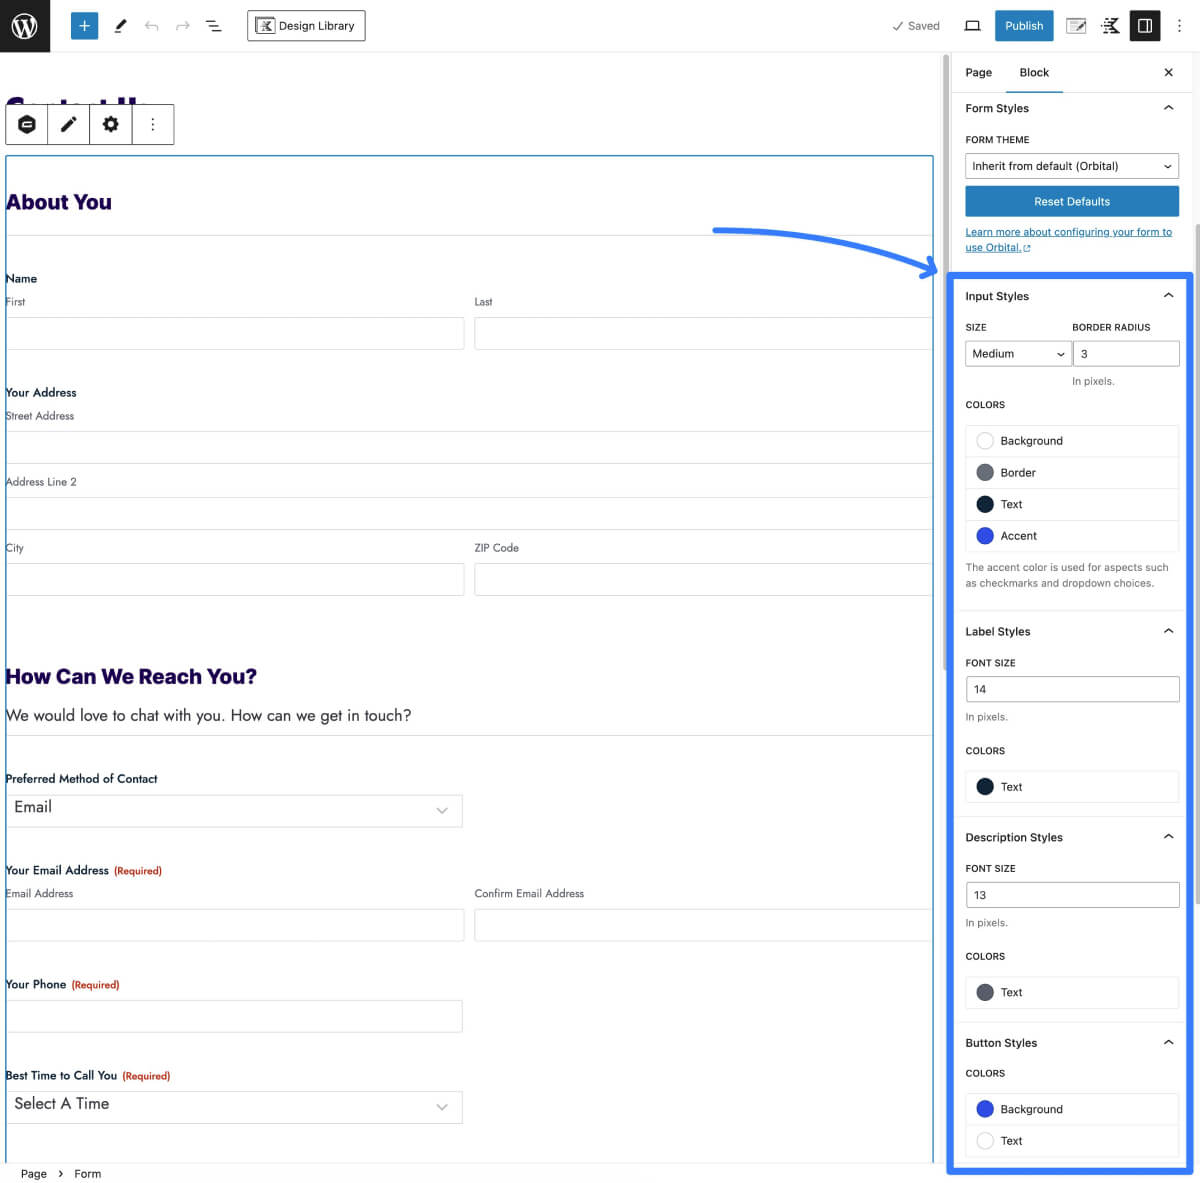
Task: Click the Last name input
Action: pyautogui.click(x=703, y=333)
